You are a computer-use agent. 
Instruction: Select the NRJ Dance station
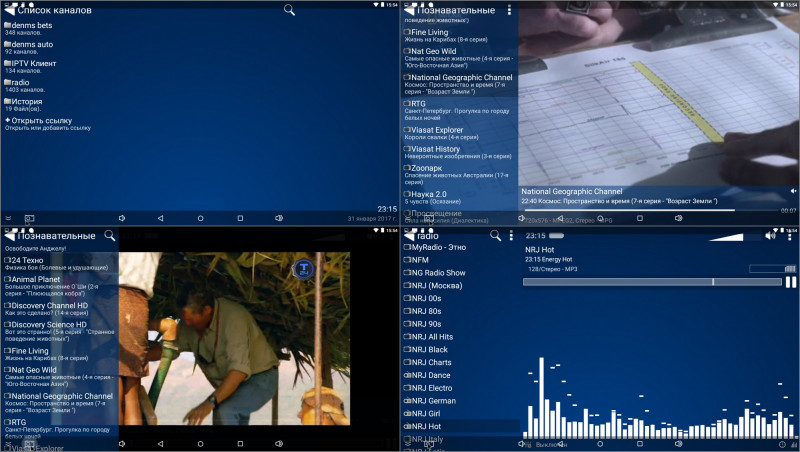click(461, 375)
